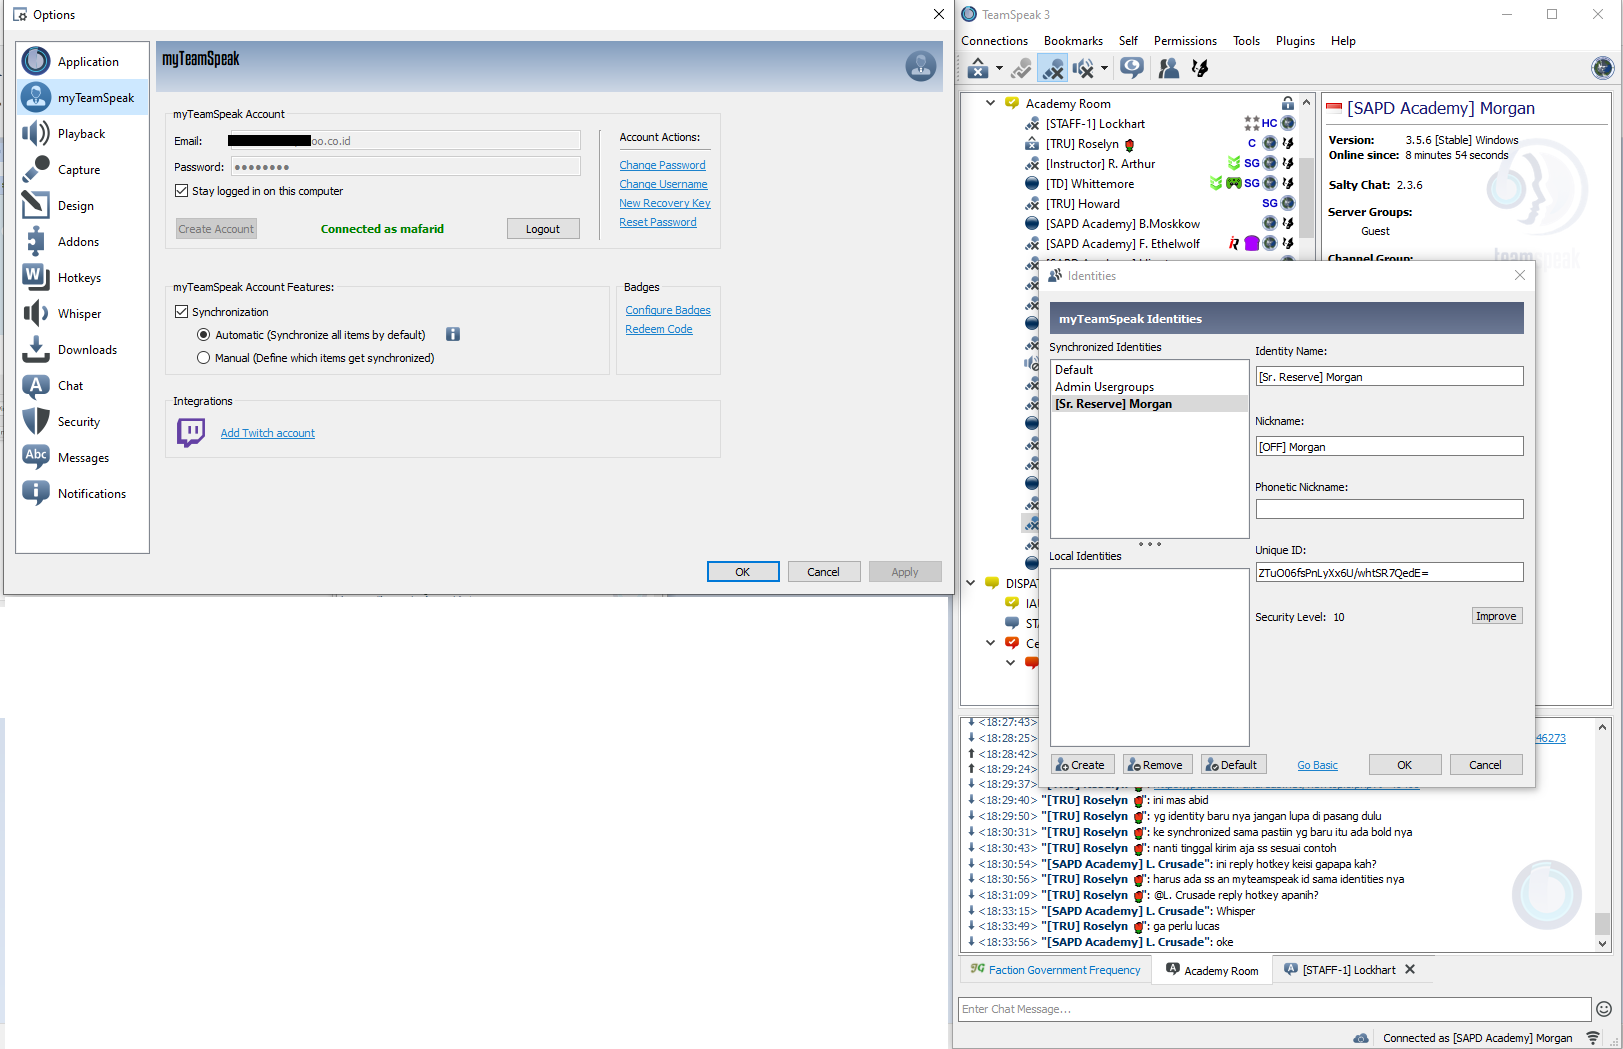Mute speakers via toolbar icon
The height and width of the screenshot is (1049, 1623).
click(x=1083, y=68)
